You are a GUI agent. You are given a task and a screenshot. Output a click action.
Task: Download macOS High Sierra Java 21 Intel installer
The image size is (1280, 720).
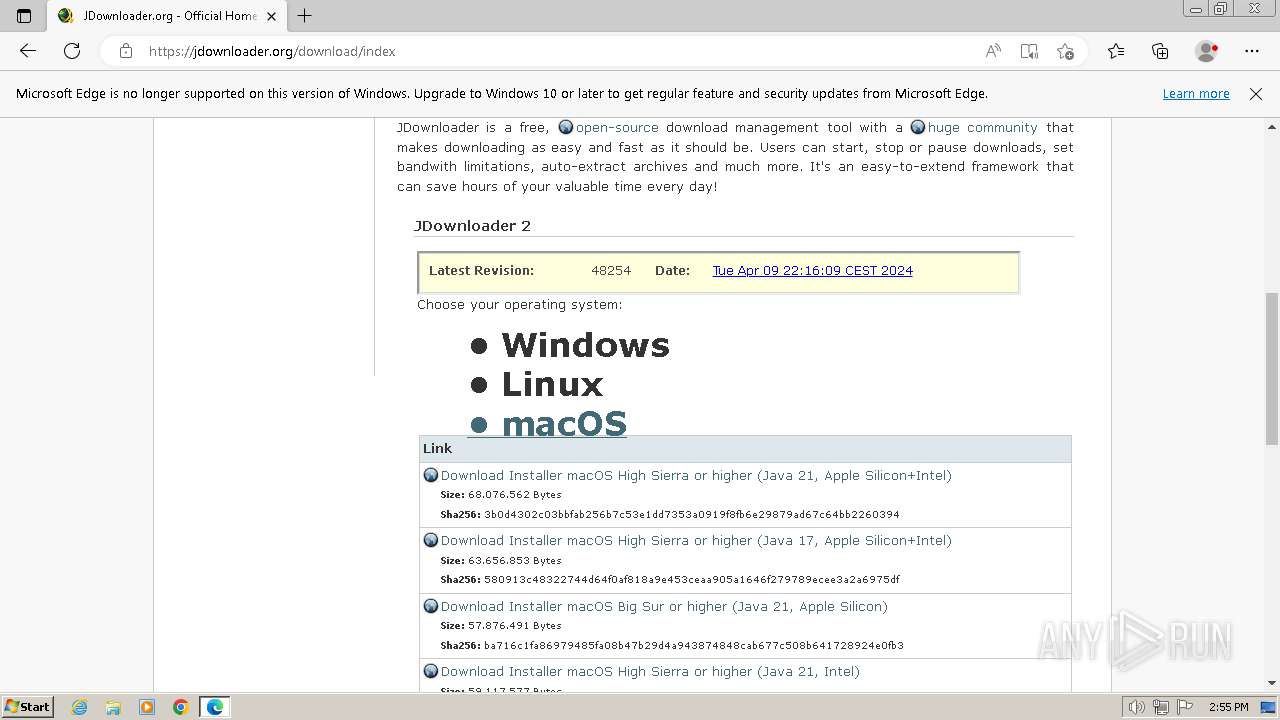pyautogui.click(x=650, y=672)
